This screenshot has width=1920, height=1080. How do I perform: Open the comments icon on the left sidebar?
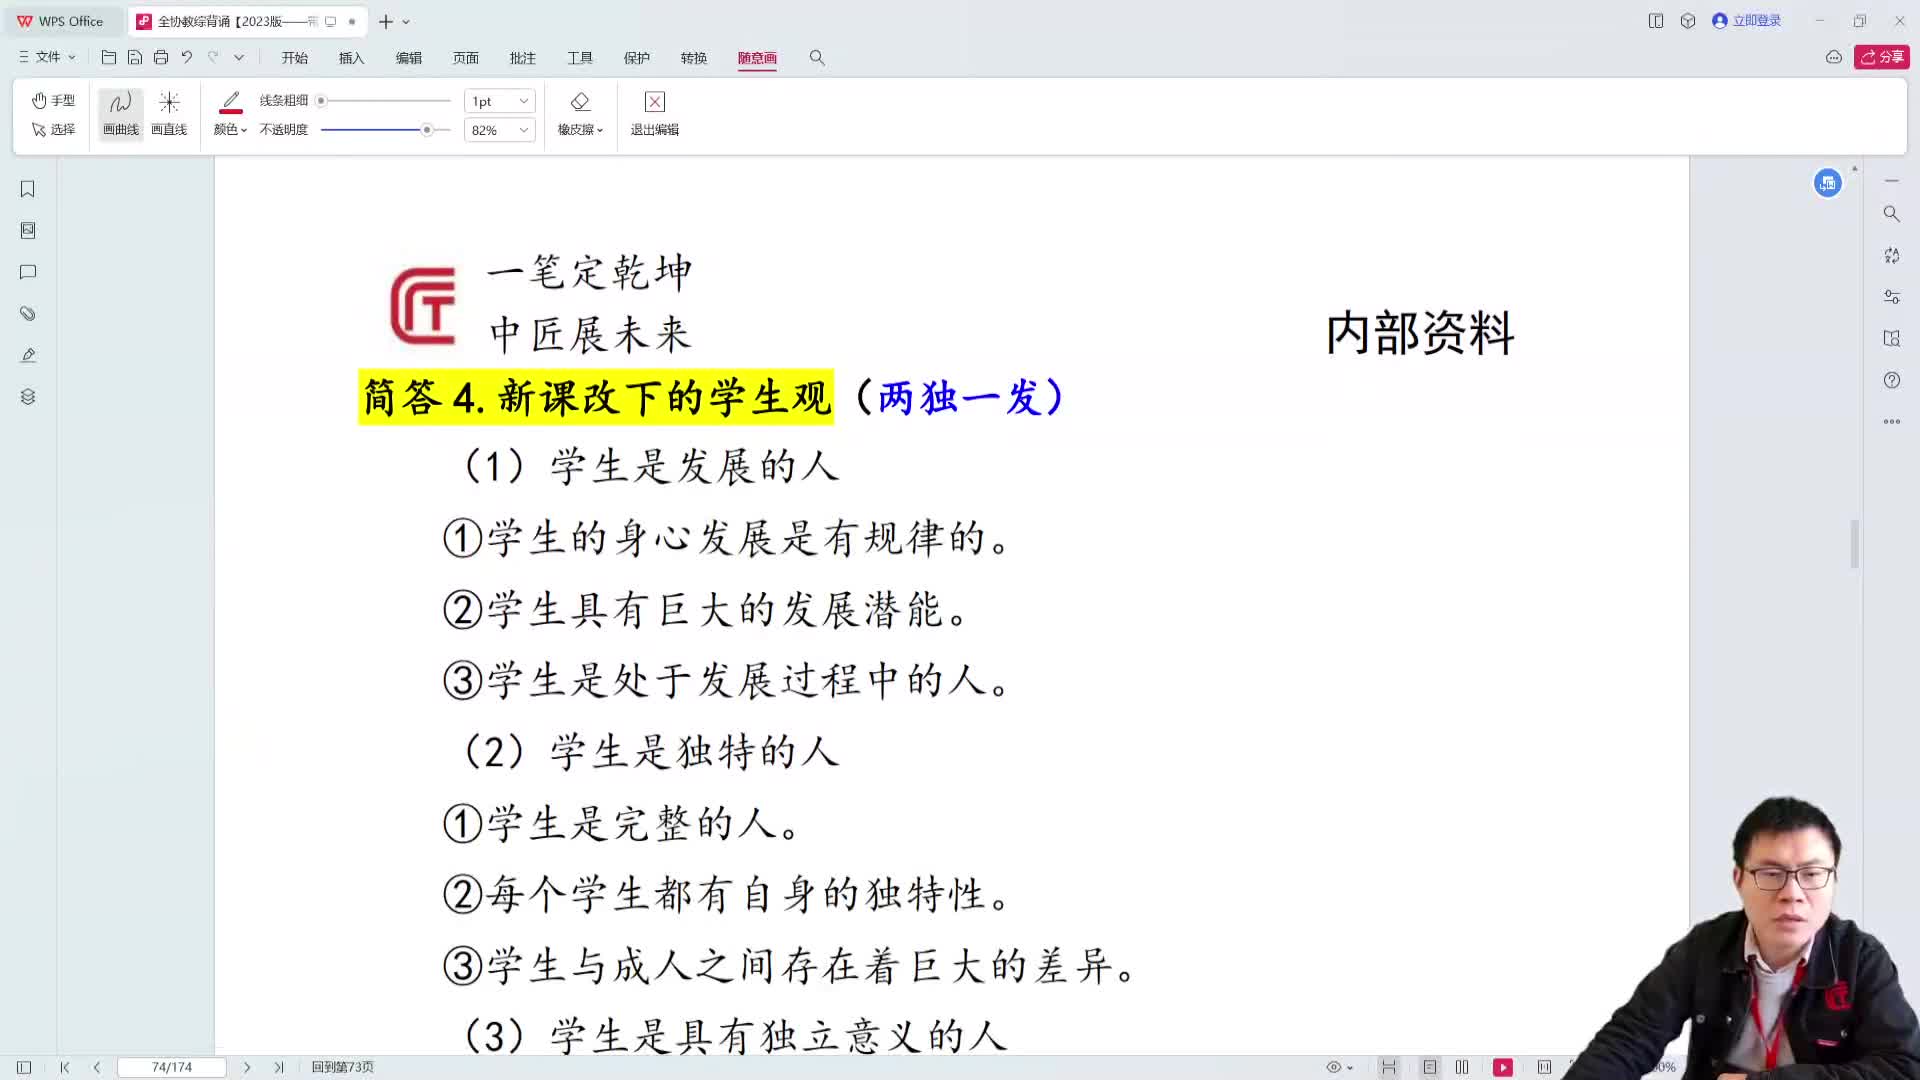click(x=27, y=272)
